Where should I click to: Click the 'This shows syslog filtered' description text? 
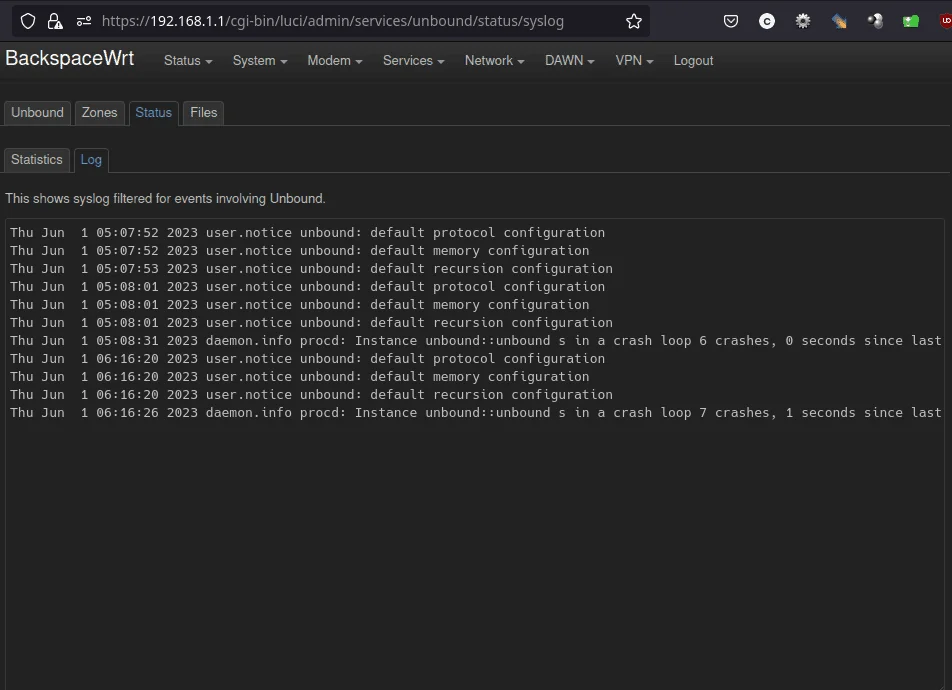coord(165,199)
